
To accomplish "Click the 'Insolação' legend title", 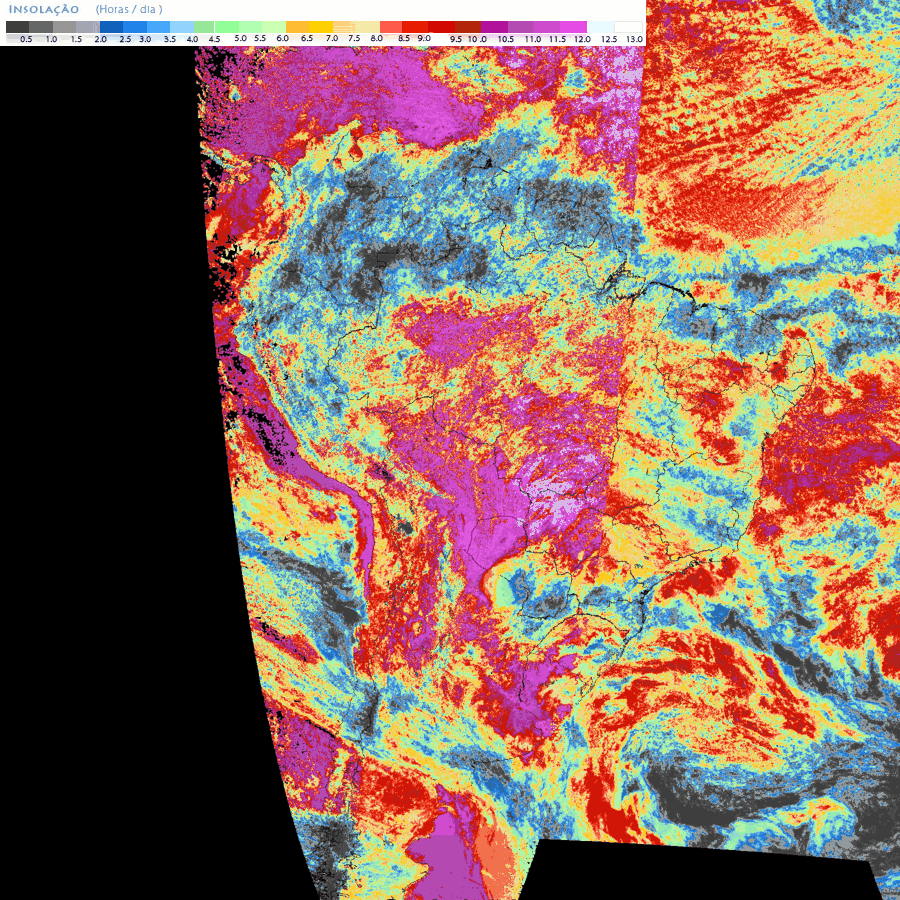I will point(44,9).
